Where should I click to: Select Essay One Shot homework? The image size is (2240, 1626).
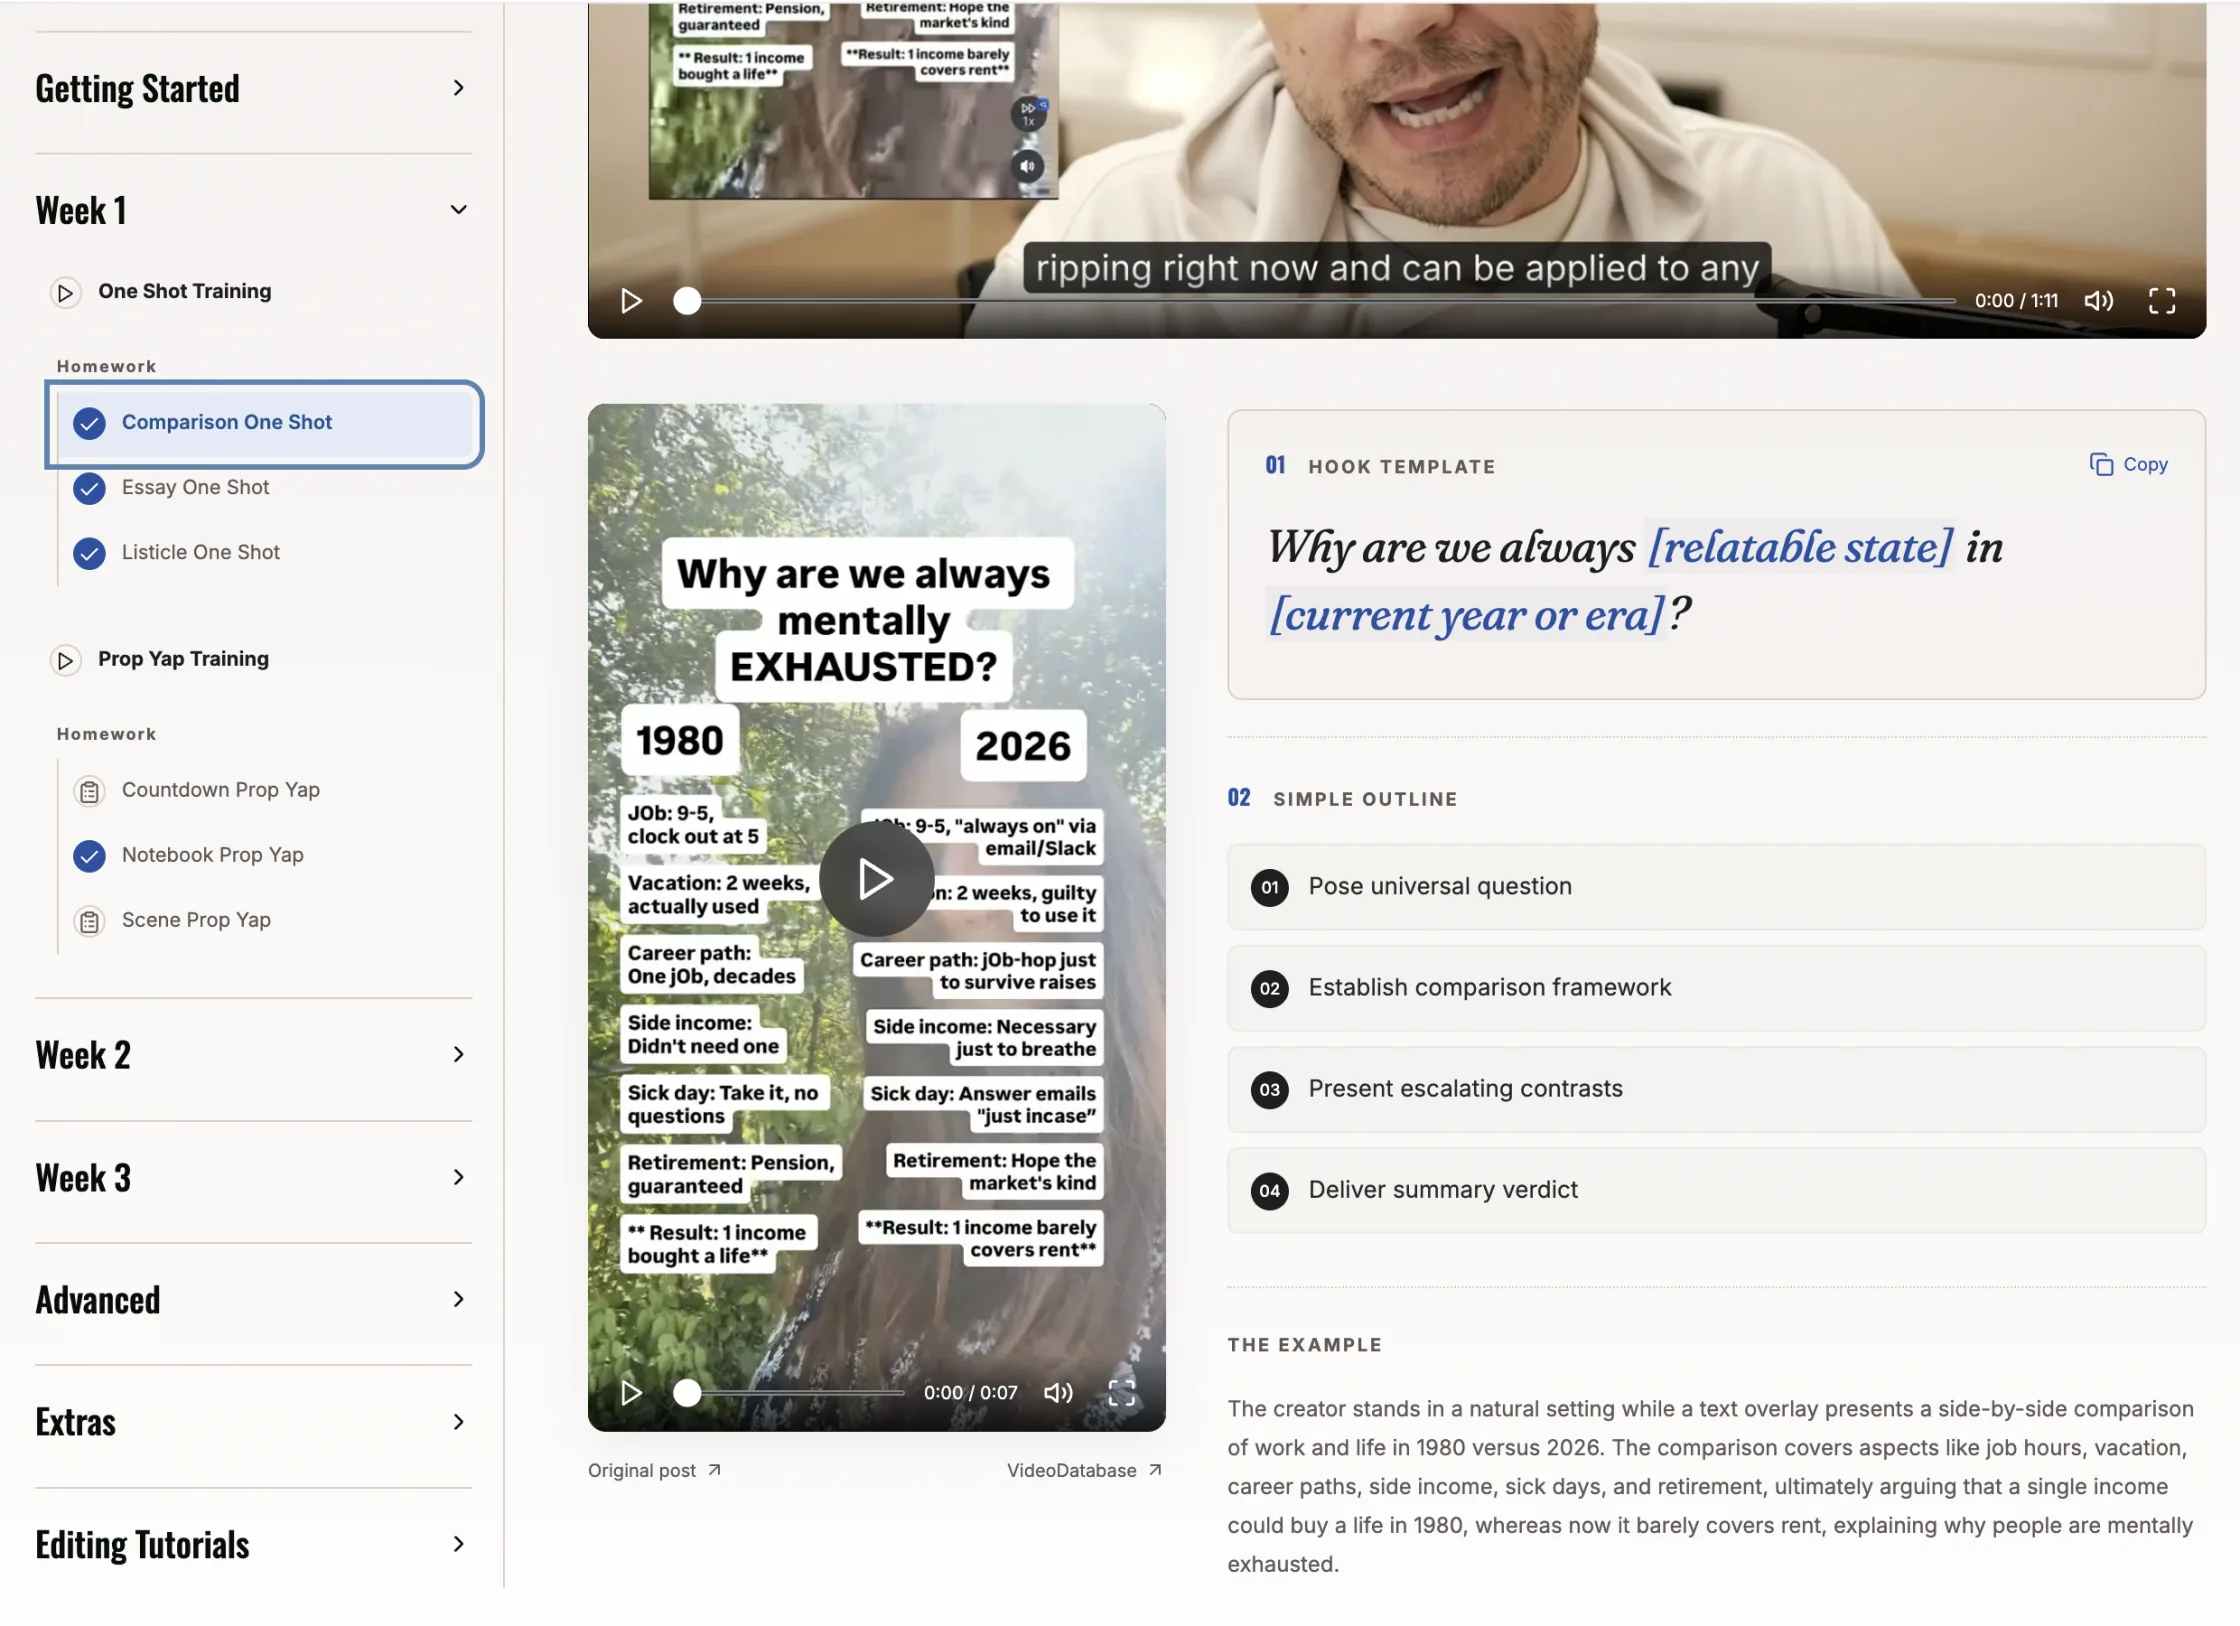195,488
